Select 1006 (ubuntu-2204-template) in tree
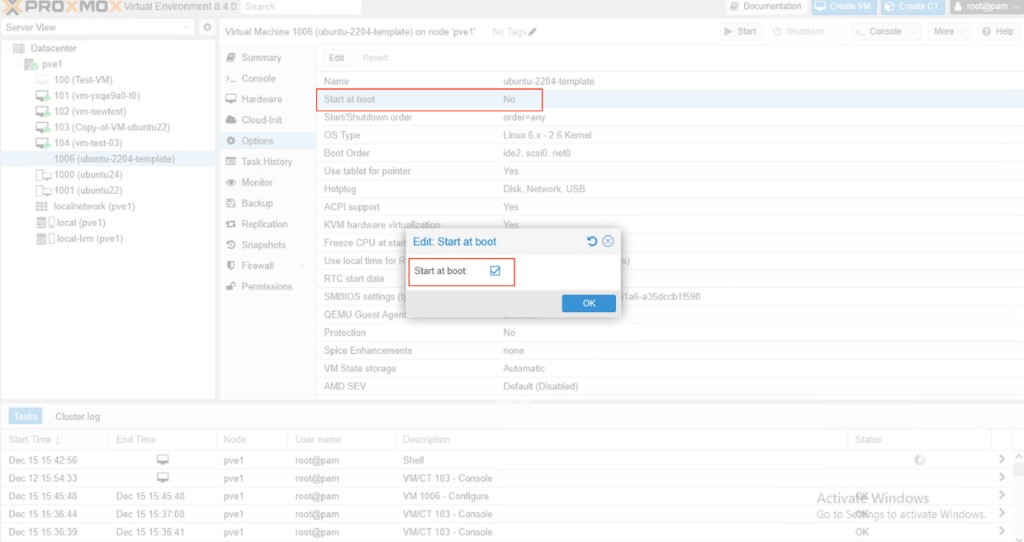This screenshot has height=542, width=1024. click(x=114, y=159)
